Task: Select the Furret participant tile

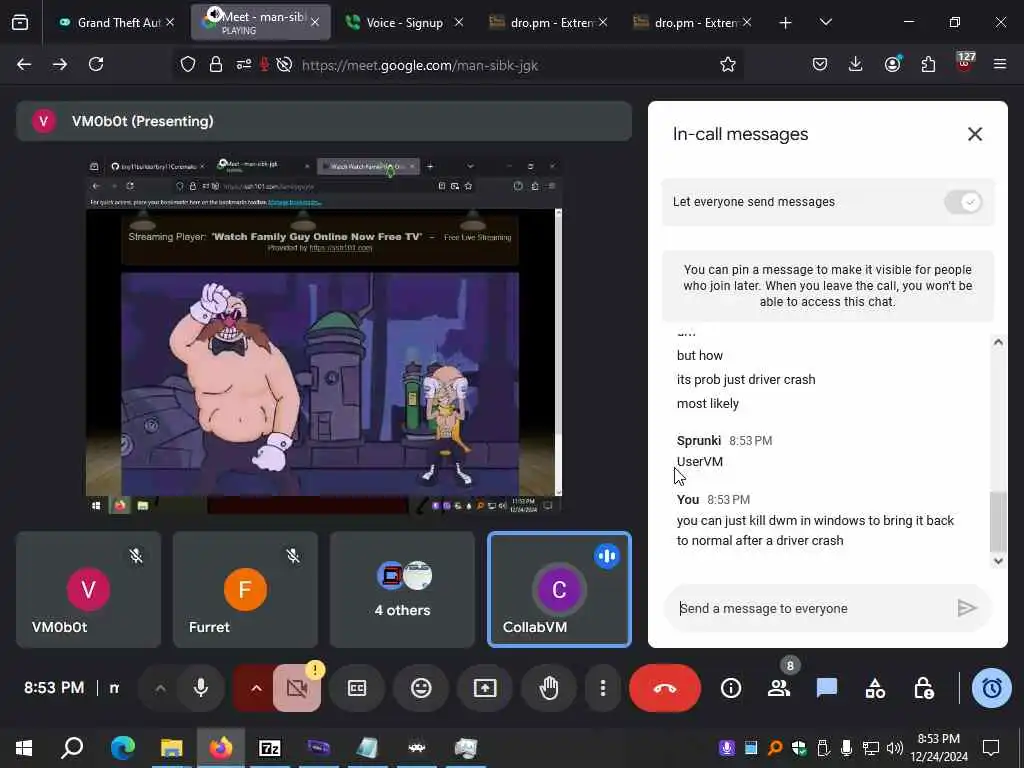Action: [245, 590]
